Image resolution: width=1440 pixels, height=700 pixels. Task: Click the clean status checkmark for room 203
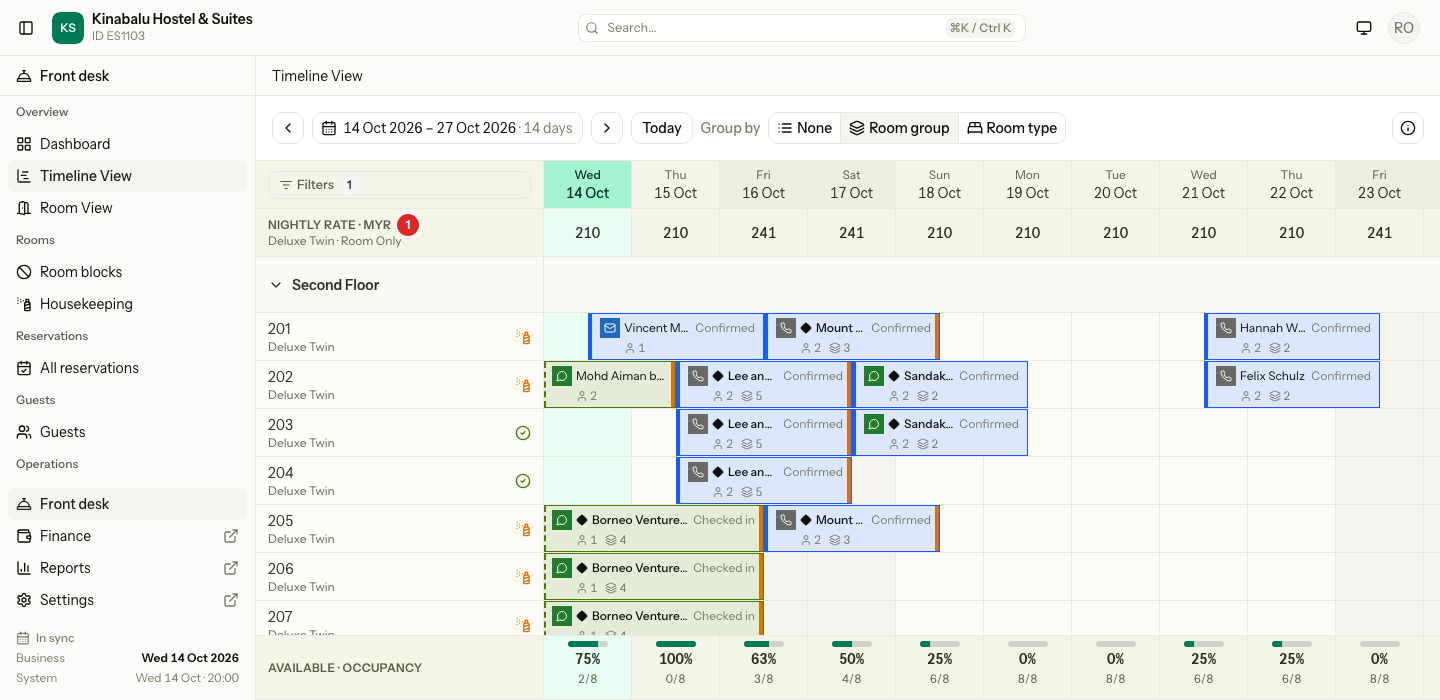(523, 433)
